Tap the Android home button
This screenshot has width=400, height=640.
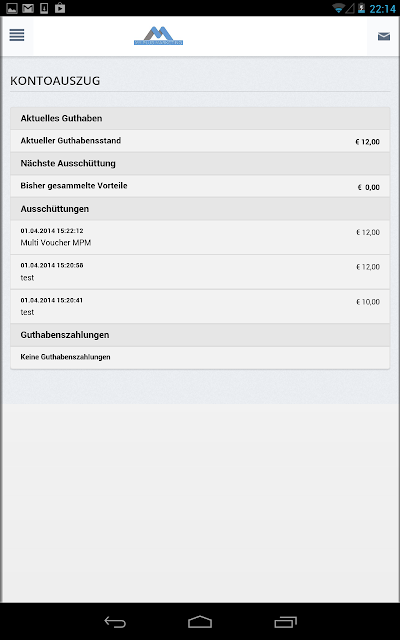(x=200, y=622)
